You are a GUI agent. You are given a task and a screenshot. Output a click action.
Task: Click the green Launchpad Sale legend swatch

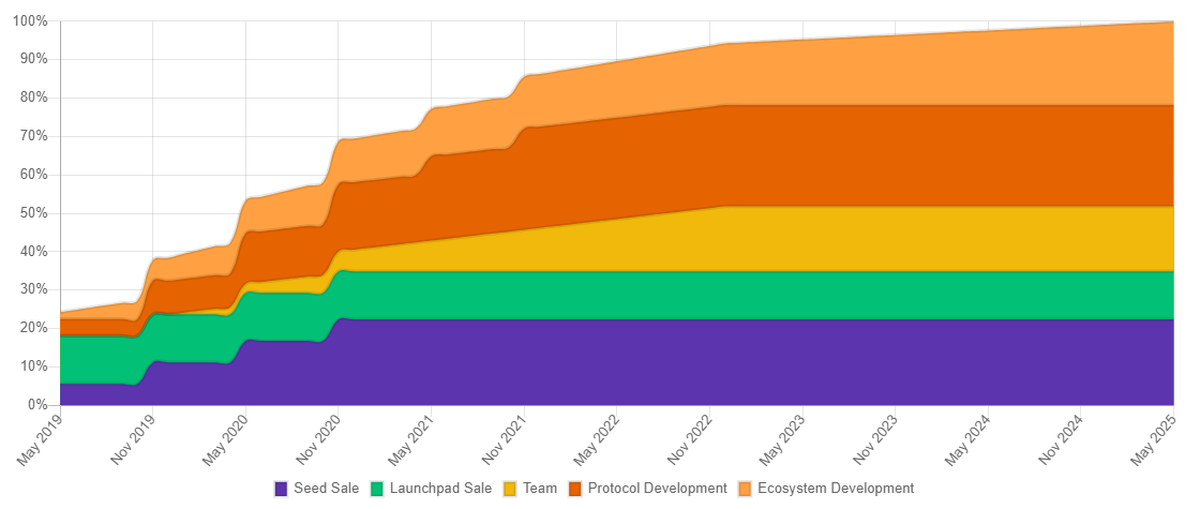point(377,489)
